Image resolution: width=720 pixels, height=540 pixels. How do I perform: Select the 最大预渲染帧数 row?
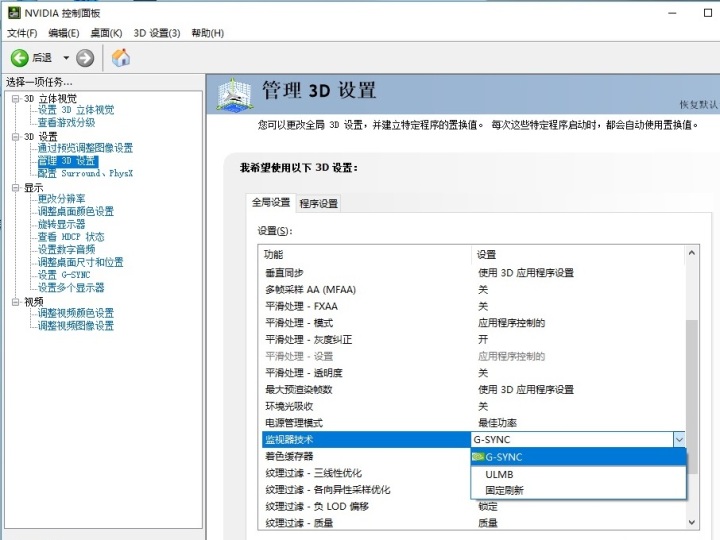click(473, 389)
